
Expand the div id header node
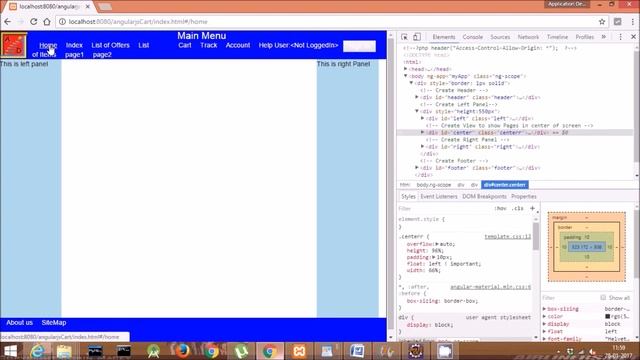coord(417,97)
